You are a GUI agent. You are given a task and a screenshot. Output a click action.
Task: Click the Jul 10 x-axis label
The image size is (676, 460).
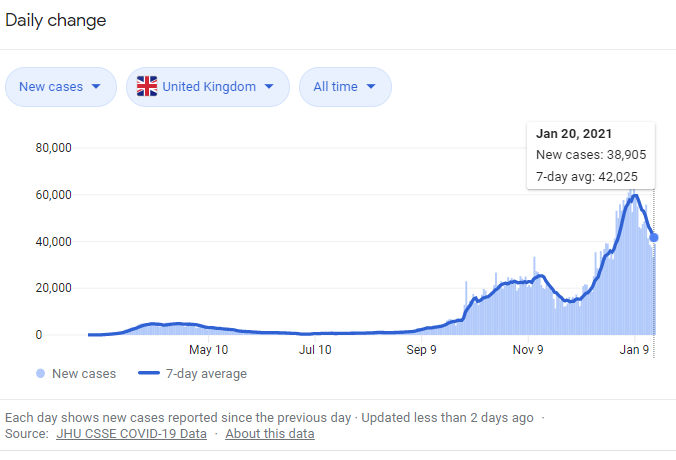point(315,350)
